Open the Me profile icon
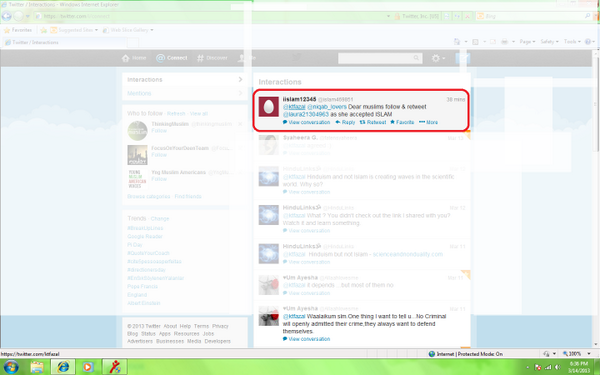Viewport: 600px width, 375px height. pyautogui.click(x=241, y=58)
